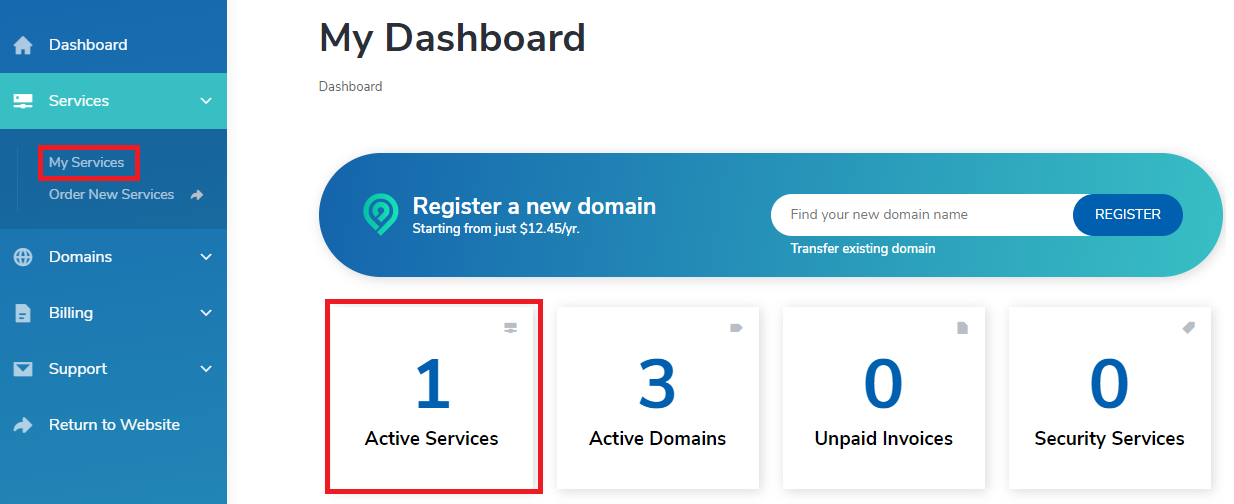Image resolution: width=1234 pixels, height=504 pixels.
Task: Collapse the Services menu chevron
Action: point(206,101)
